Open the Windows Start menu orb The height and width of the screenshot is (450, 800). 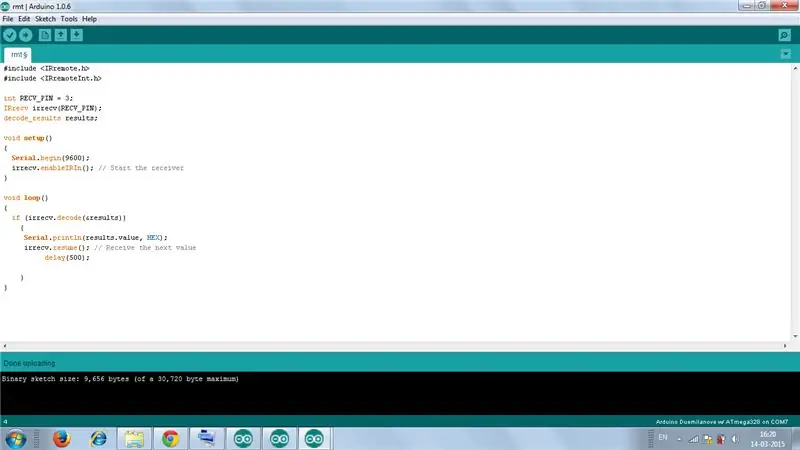pyautogui.click(x=15, y=439)
